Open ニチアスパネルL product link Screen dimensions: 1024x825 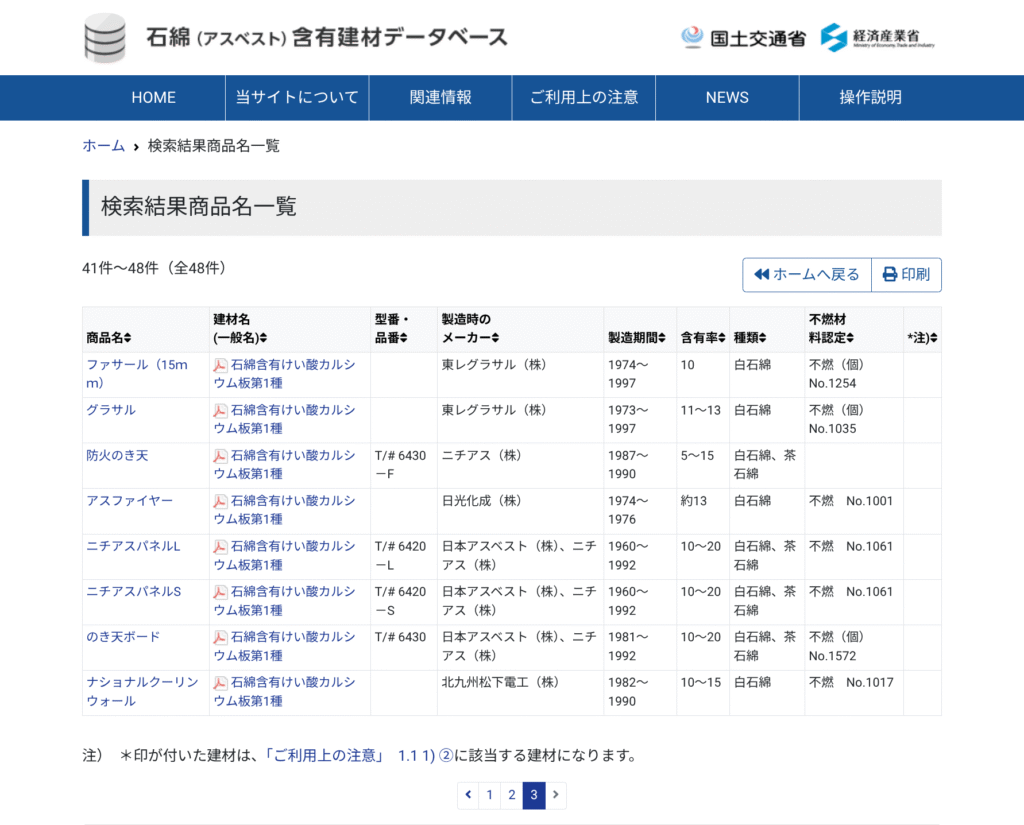tap(133, 546)
